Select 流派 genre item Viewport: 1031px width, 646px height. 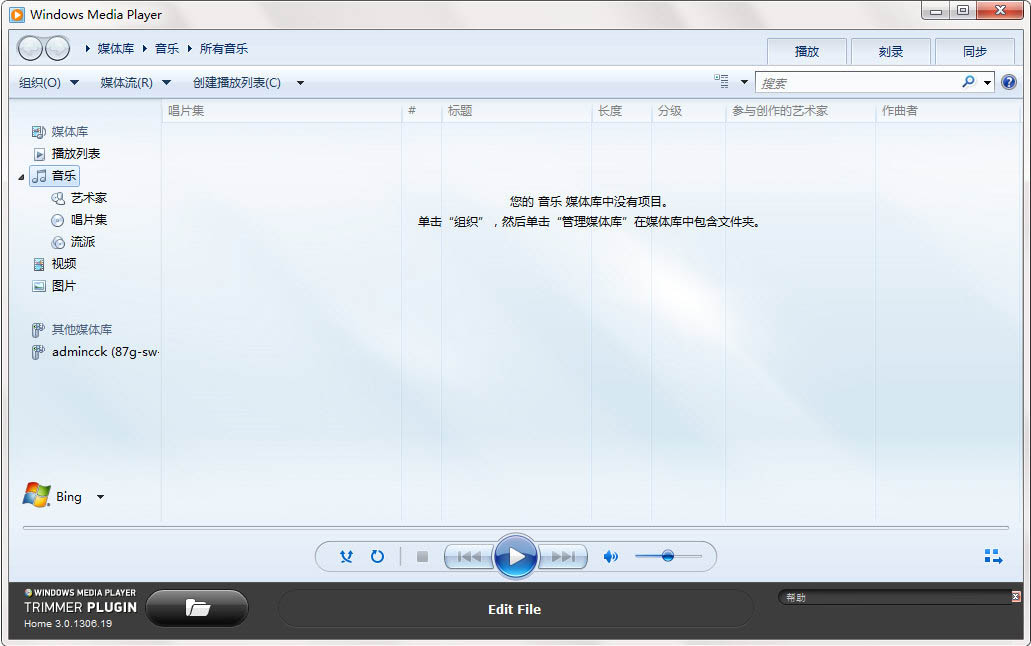(74, 242)
